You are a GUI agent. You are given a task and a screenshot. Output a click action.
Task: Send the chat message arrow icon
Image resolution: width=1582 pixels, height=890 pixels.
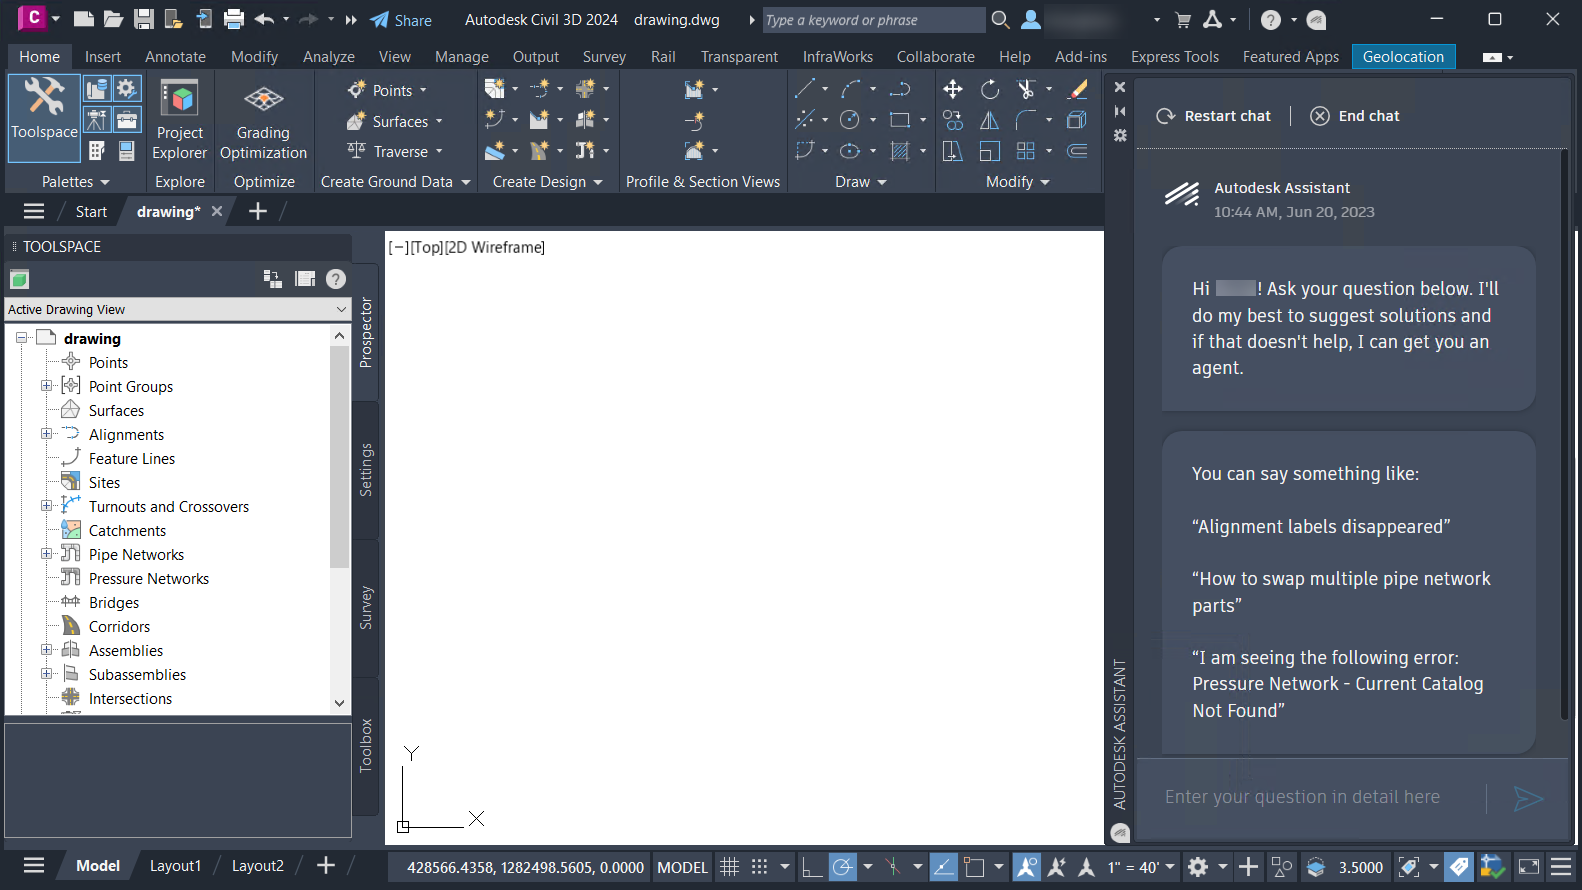point(1528,798)
